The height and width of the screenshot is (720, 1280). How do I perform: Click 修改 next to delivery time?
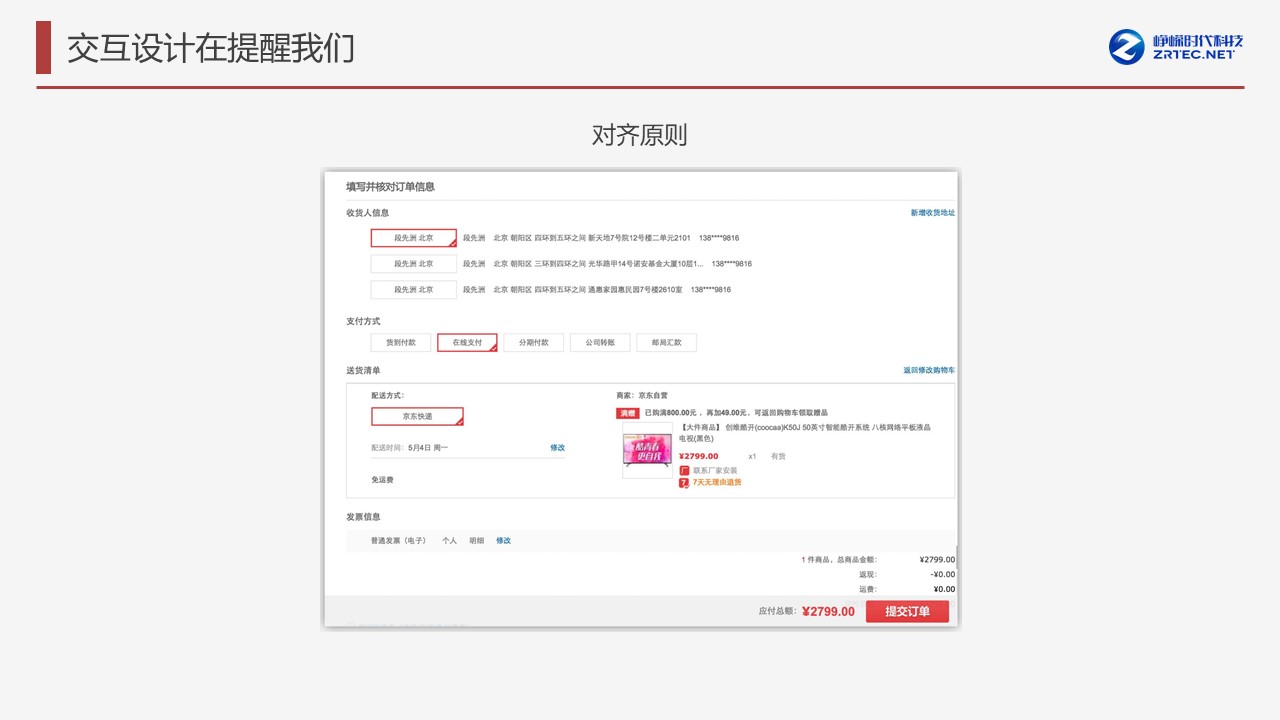[x=557, y=448]
